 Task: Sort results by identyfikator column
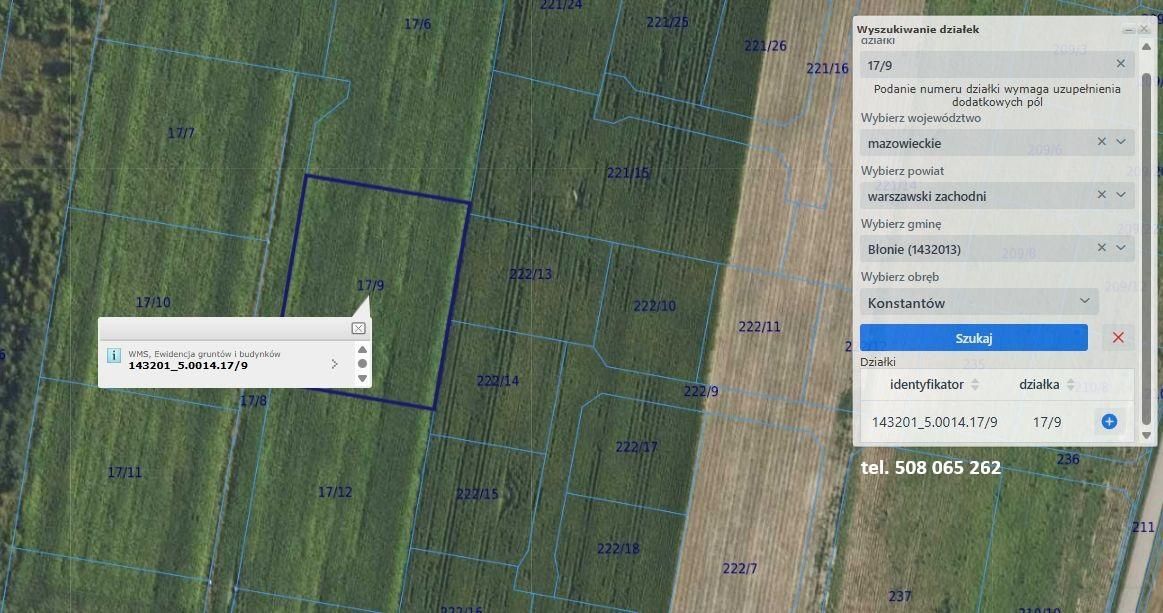coord(975,384)
